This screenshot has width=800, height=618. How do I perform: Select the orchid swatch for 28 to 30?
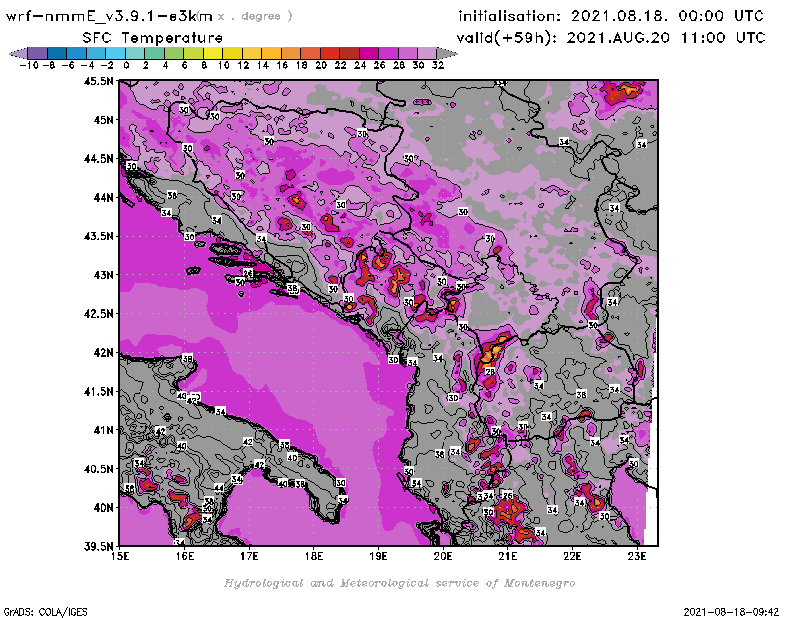point(408,53)
